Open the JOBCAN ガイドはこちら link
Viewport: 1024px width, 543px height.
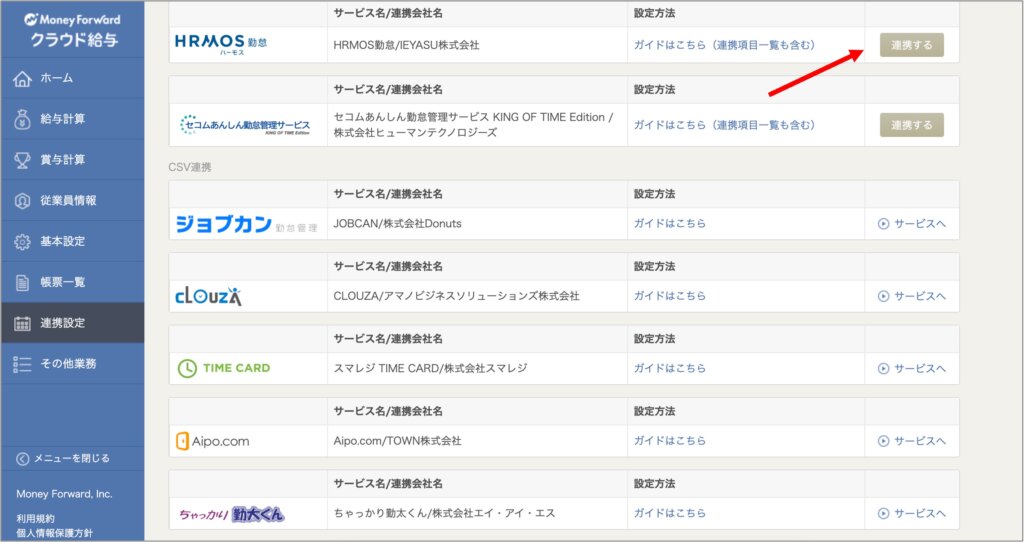[669, 224]
